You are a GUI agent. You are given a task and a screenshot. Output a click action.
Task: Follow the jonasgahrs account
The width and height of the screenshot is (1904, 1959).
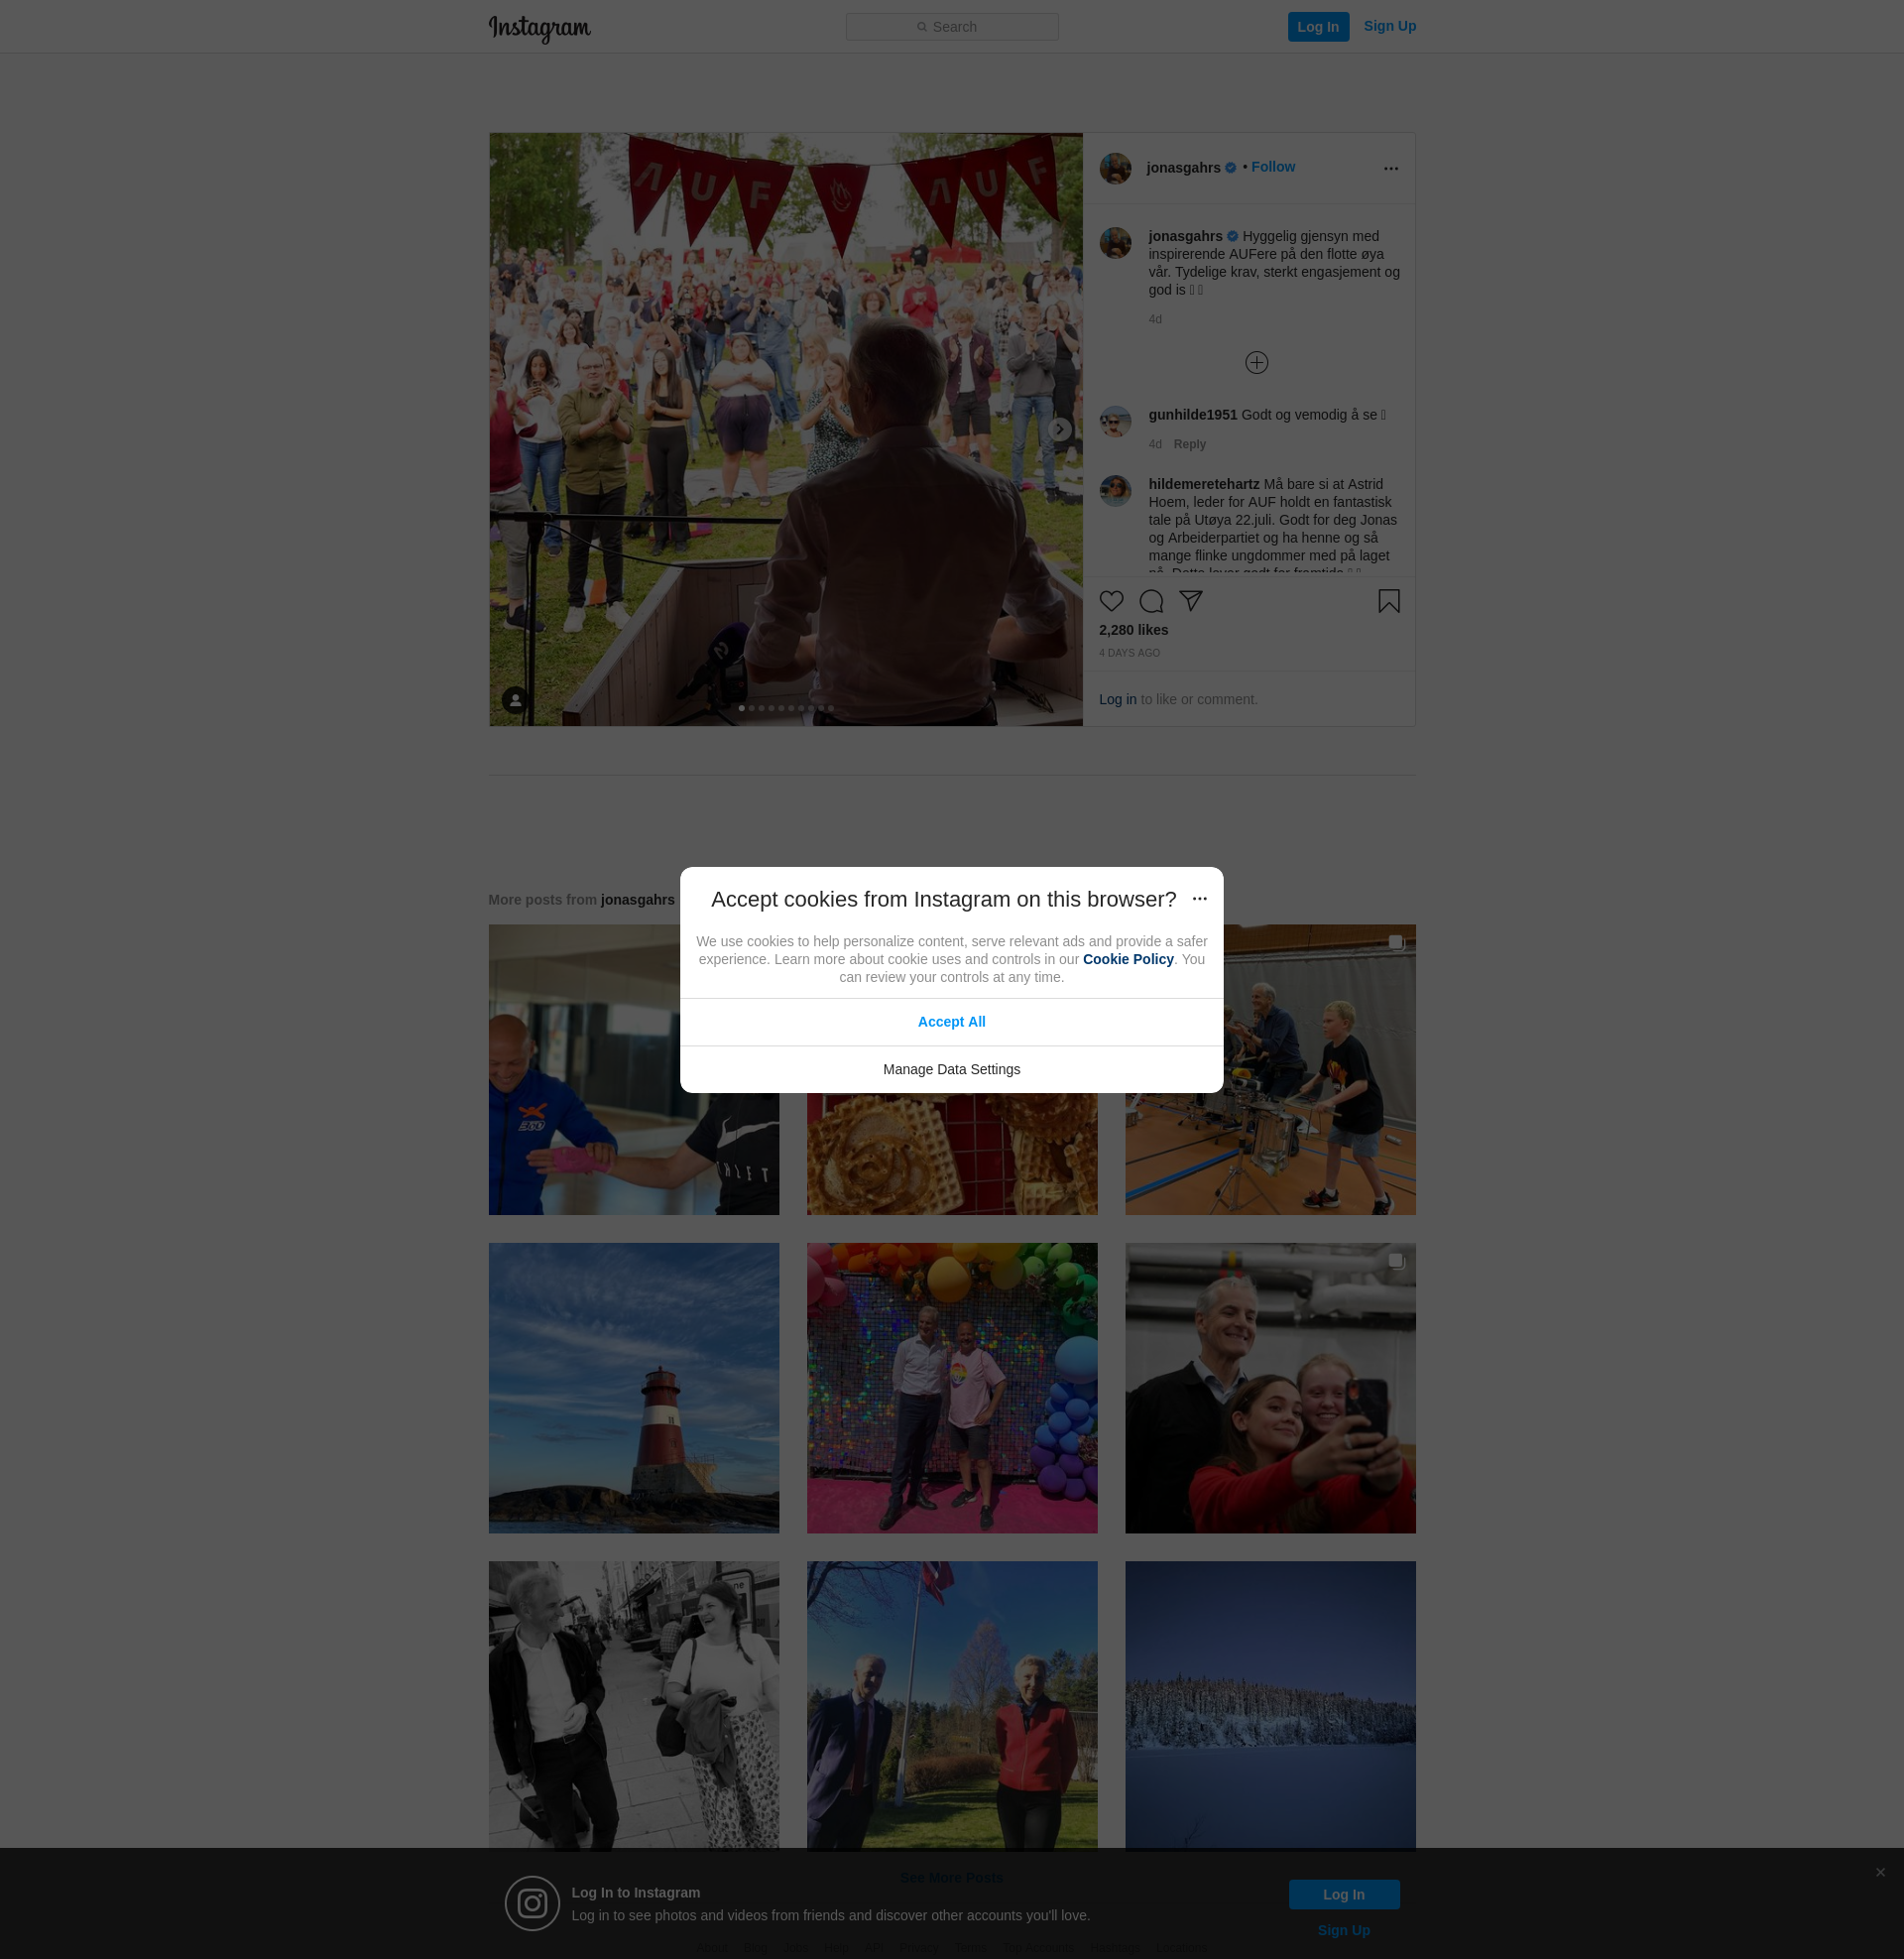1272,167
